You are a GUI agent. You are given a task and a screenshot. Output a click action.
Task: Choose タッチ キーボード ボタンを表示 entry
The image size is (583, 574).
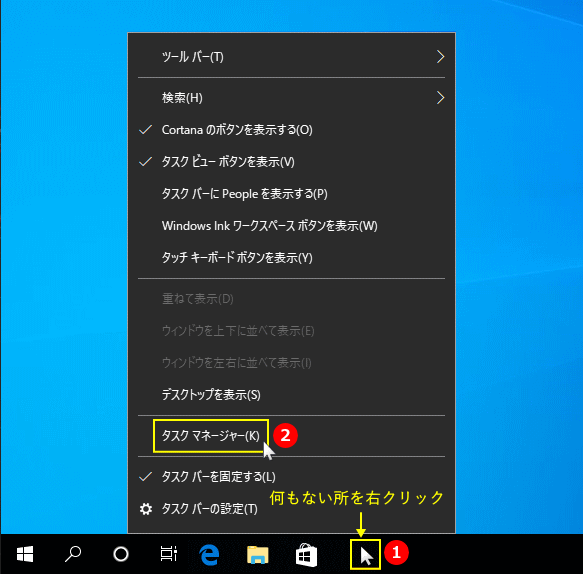point(292,258)
